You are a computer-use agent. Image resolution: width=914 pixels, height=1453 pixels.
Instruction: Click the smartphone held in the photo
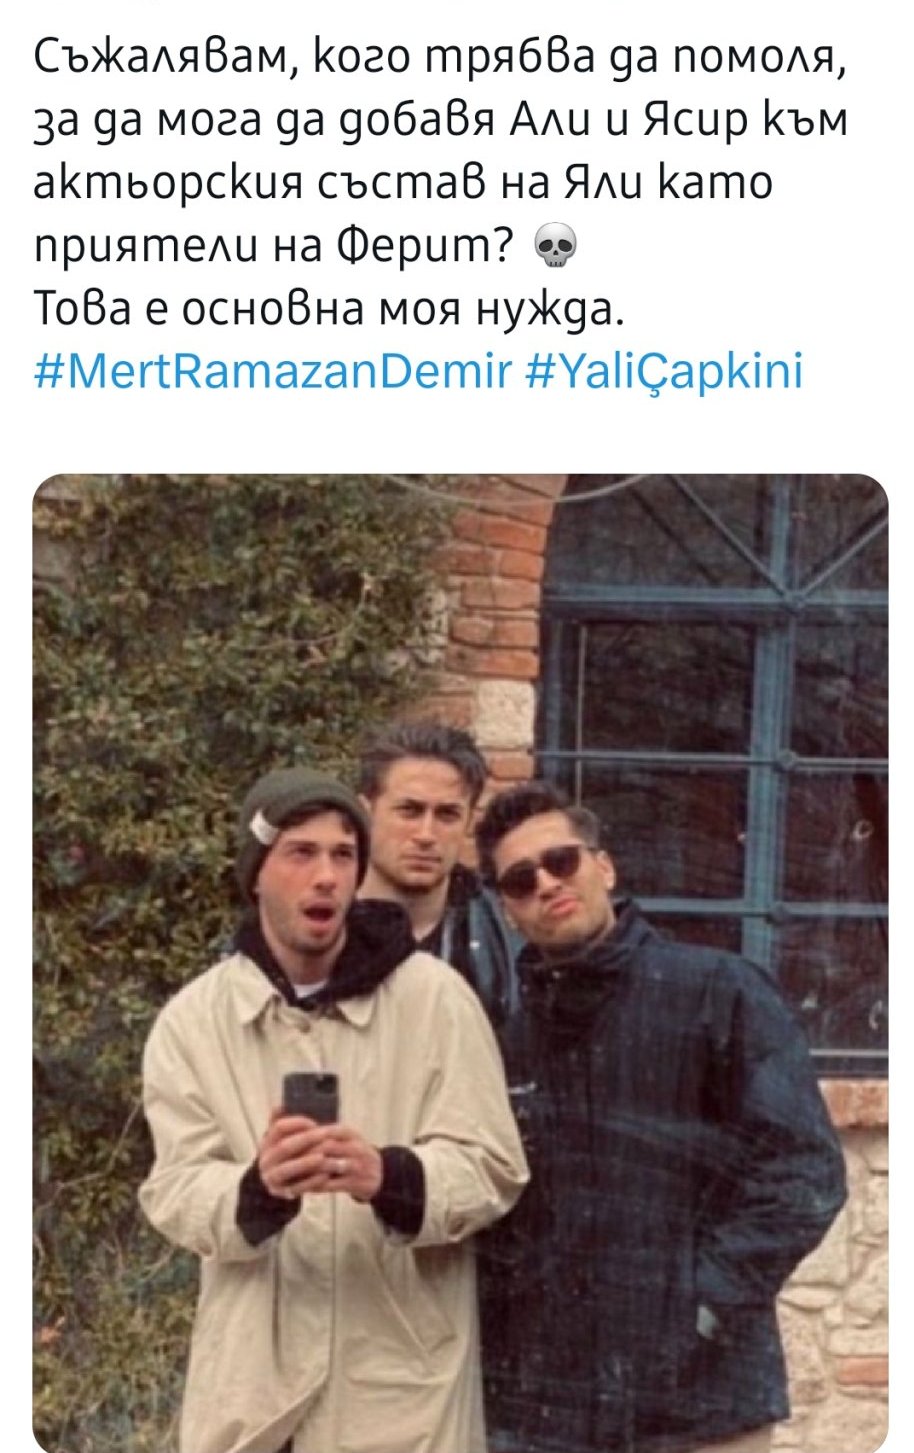click(310, 1098)
